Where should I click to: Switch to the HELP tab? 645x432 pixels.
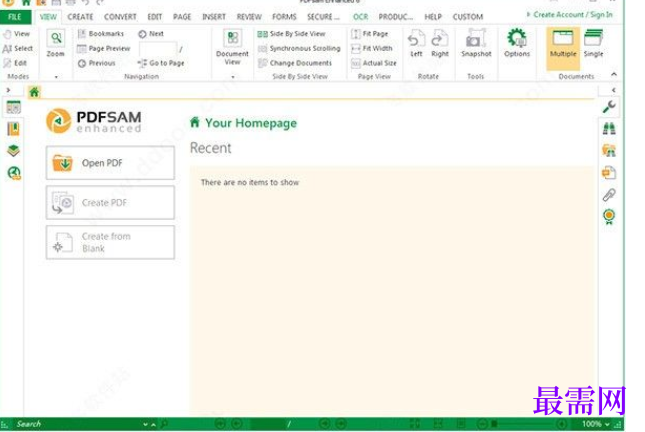[x=433, y=17]
